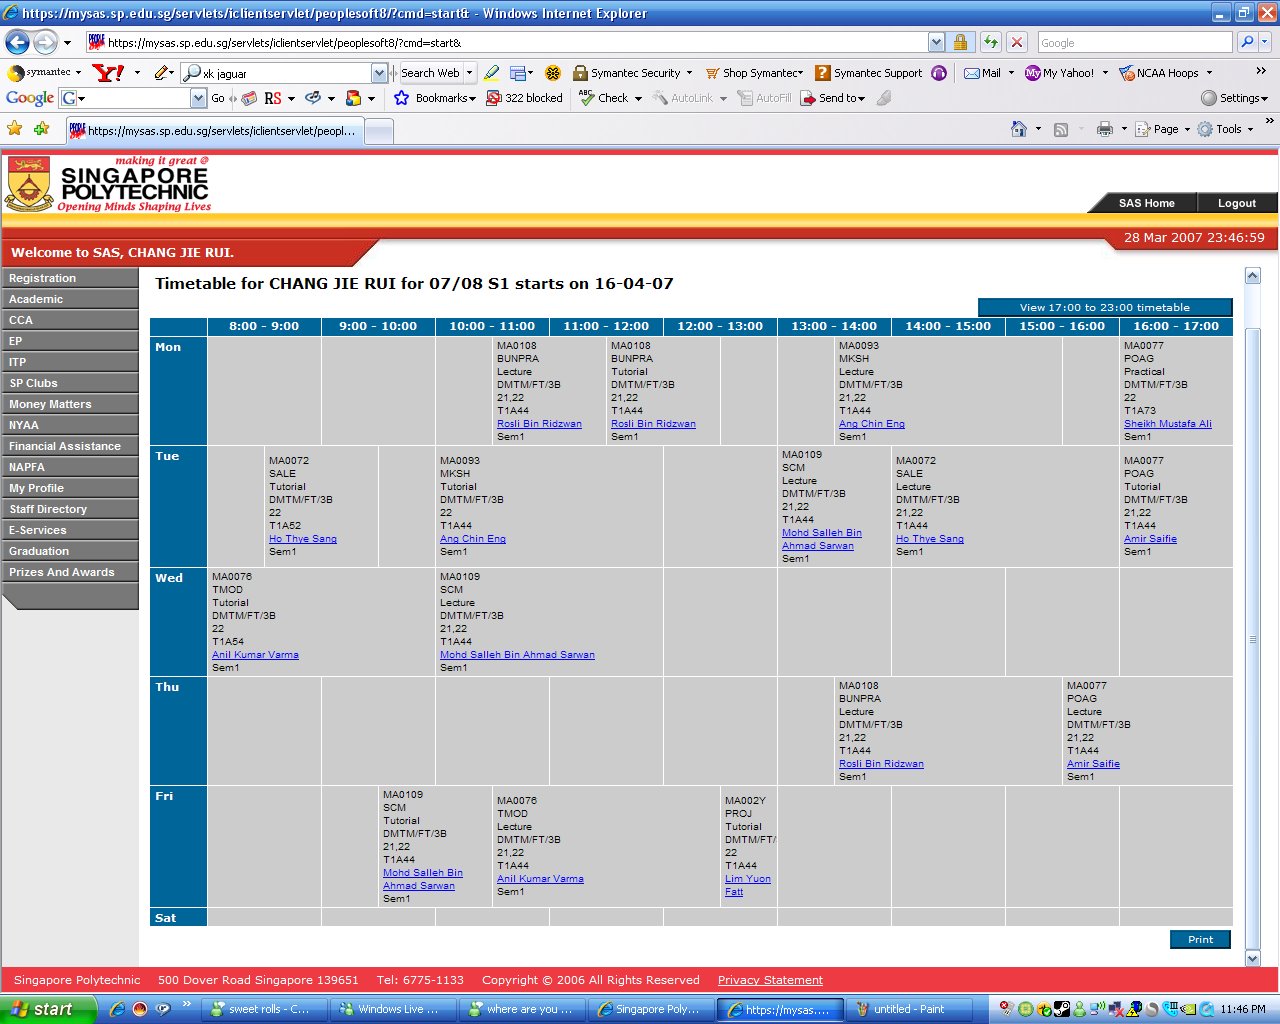The image size is (1280, 1024).
Task: Click the IE Print icon
Action: coord(1104,129)
